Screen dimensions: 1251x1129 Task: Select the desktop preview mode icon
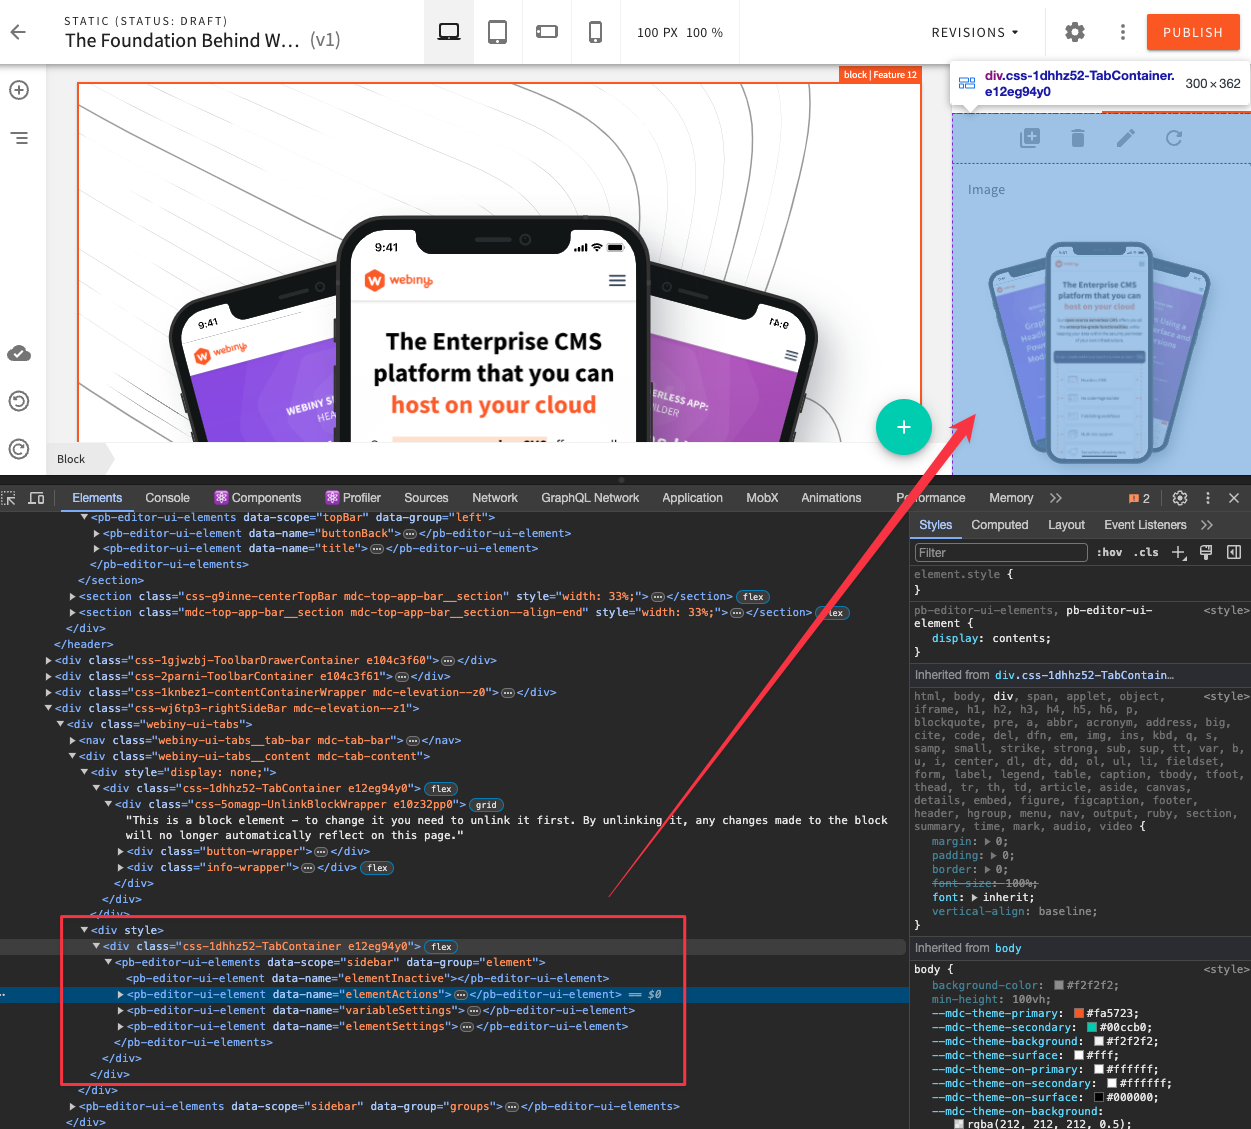click(448, 31)
